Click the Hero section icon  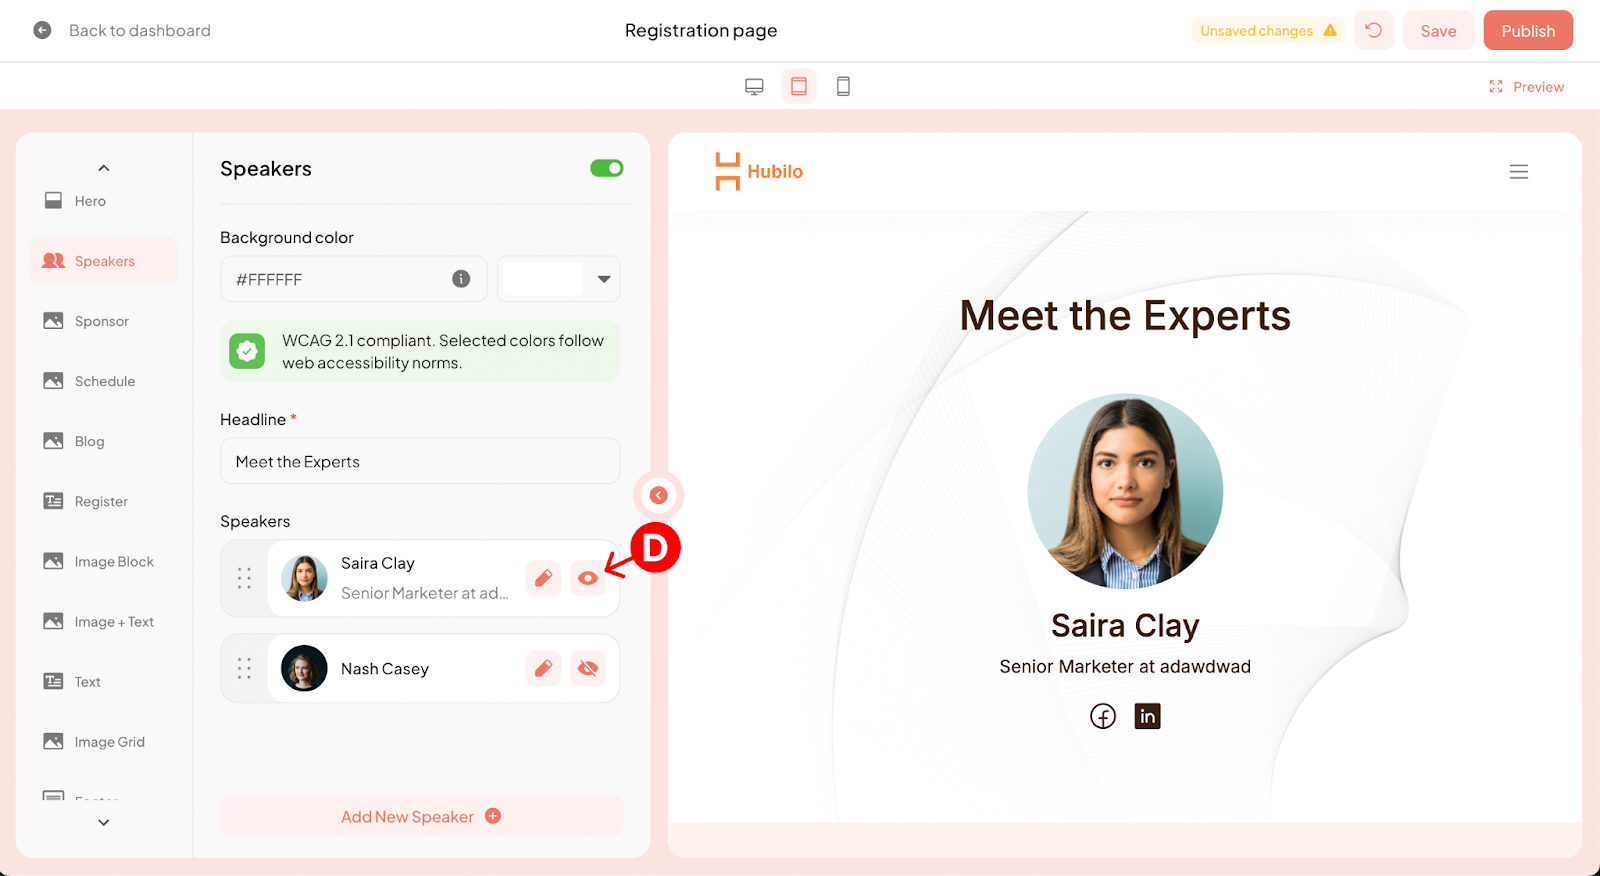pyautogui.click(x=53, y=200)
